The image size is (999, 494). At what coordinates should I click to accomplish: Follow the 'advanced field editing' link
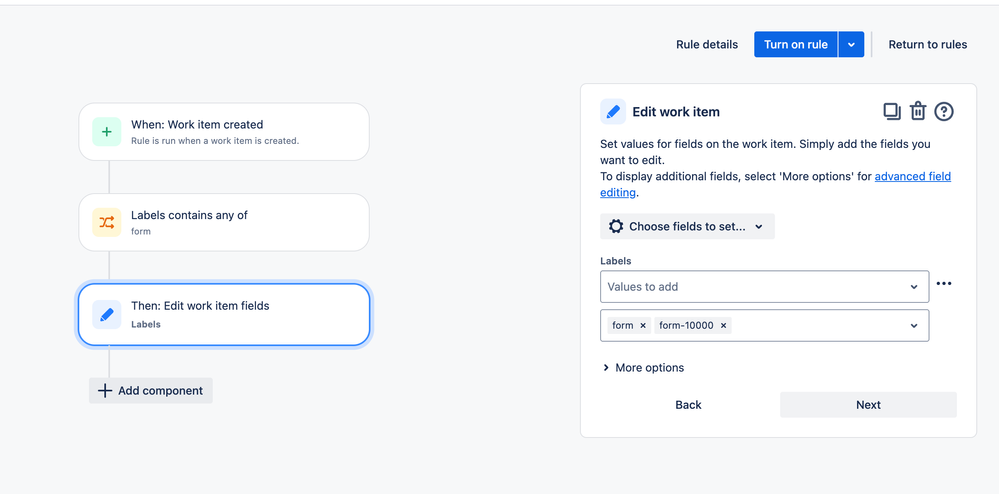click(775, 184)
